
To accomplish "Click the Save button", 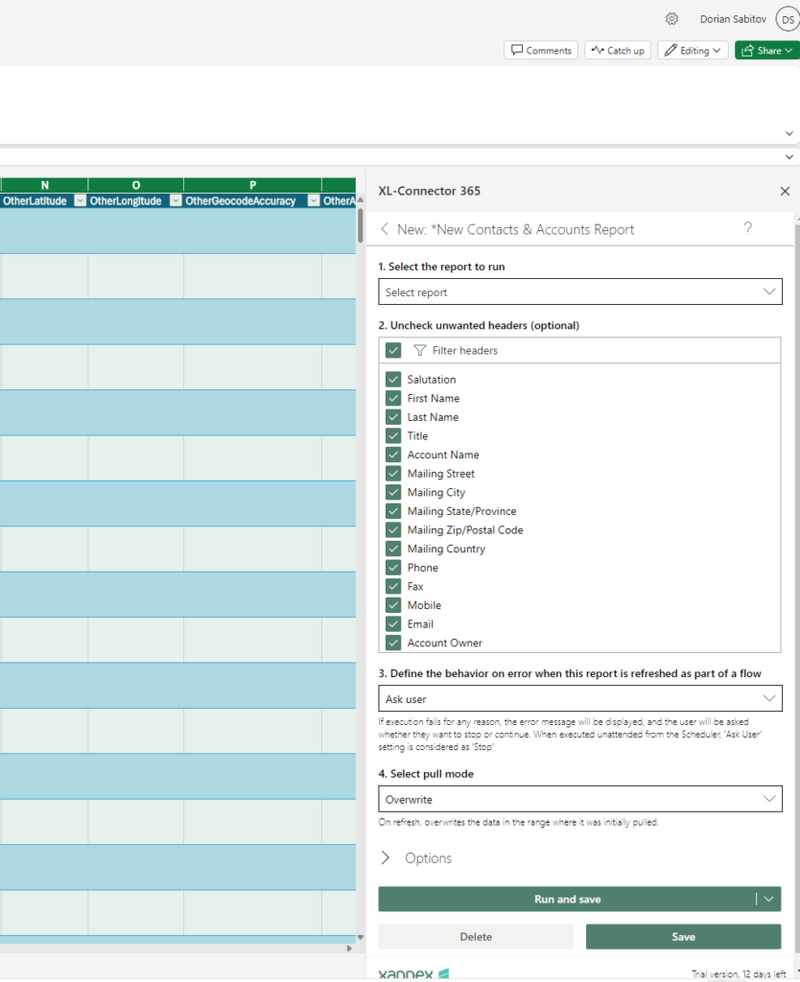I will pos(683,937).
